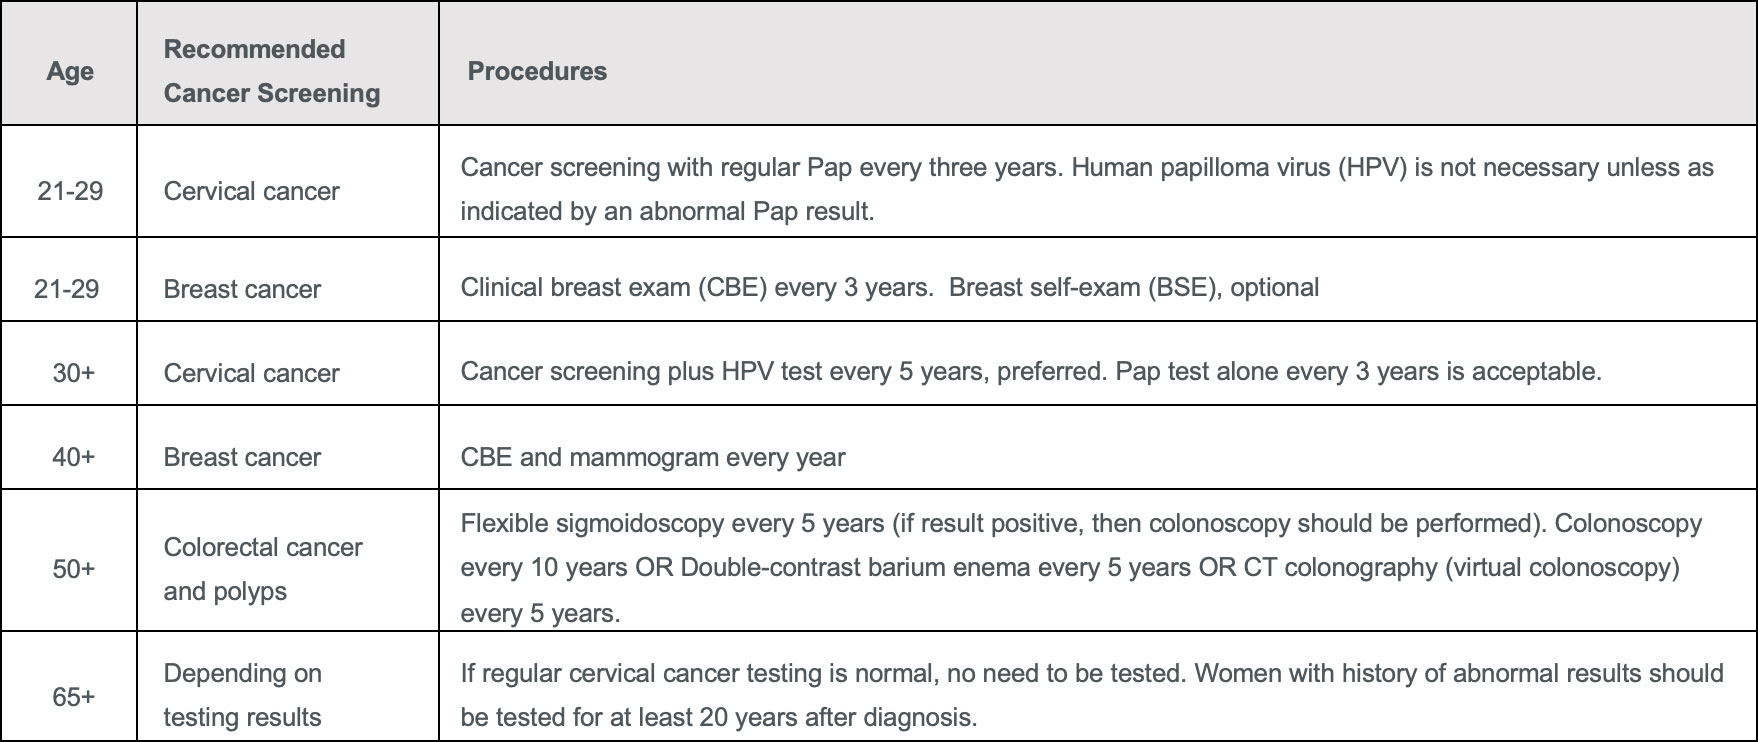Select the 21-29 age cell for Cervical cancer
Viewport: 1758px width, 742px height.
coord(70,190)
